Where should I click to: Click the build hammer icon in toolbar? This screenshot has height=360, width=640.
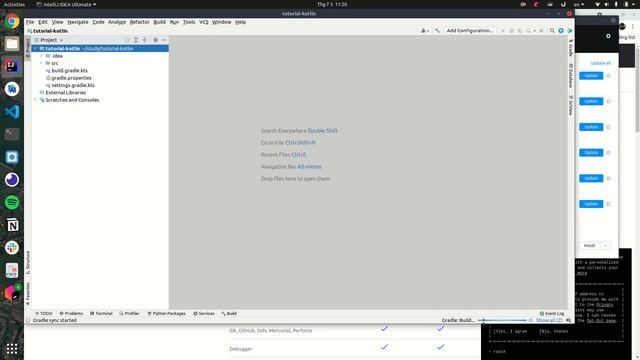(x=437, y=31)
